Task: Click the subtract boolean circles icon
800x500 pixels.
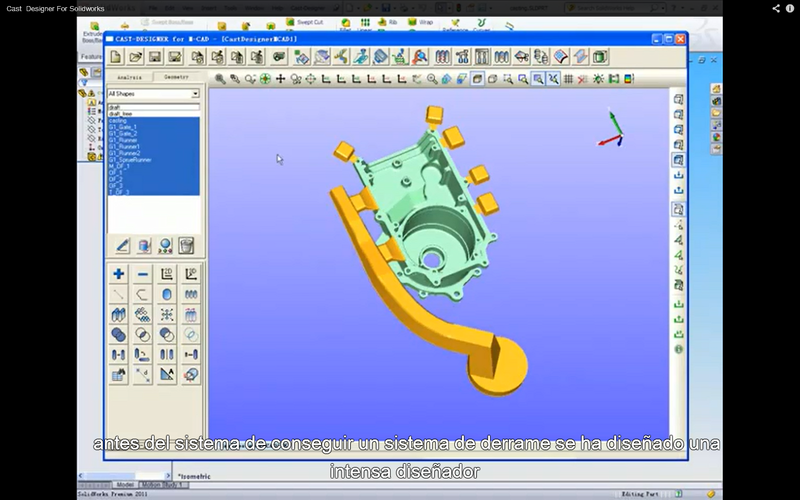Action: pyautogui.click(x=167, y=335)
